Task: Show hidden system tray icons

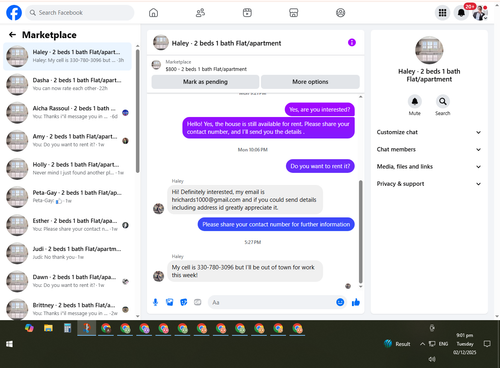Action: pyautogui.click(x=422, y=344)
